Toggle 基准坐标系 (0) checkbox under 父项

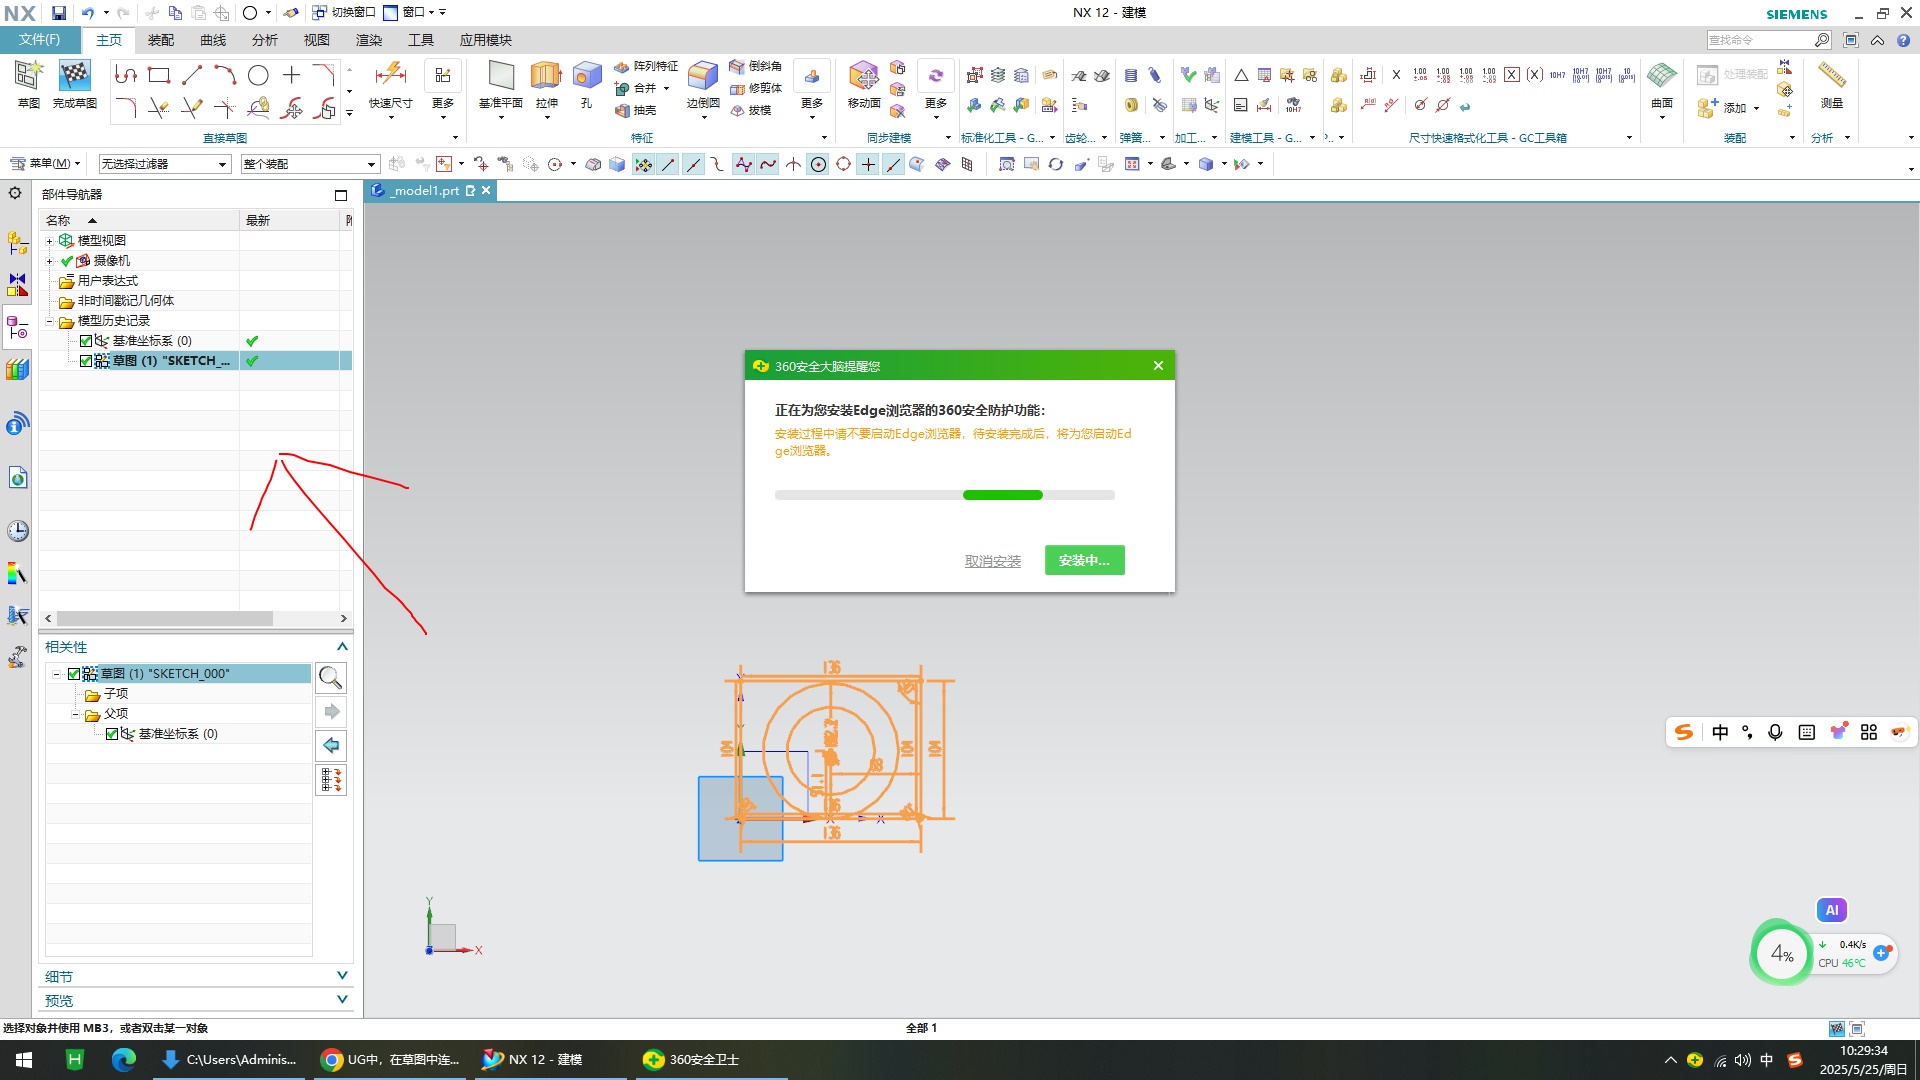point(112,734)
